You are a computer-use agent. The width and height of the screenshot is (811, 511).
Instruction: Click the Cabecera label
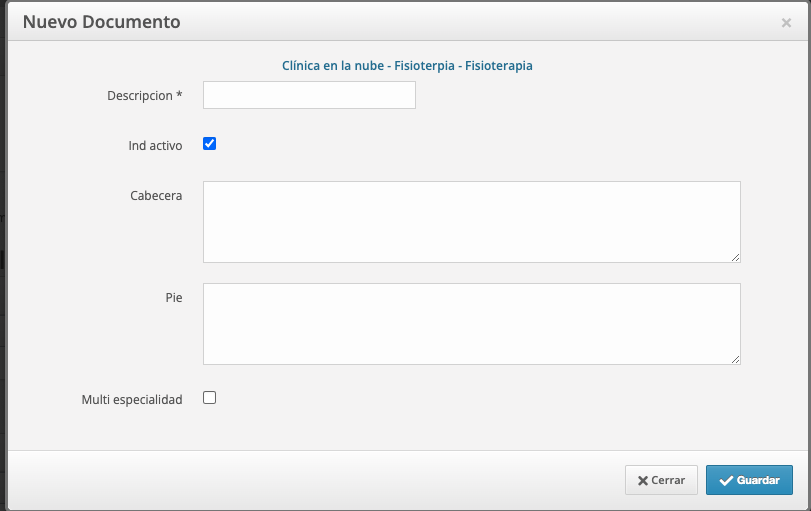(156, 196)
